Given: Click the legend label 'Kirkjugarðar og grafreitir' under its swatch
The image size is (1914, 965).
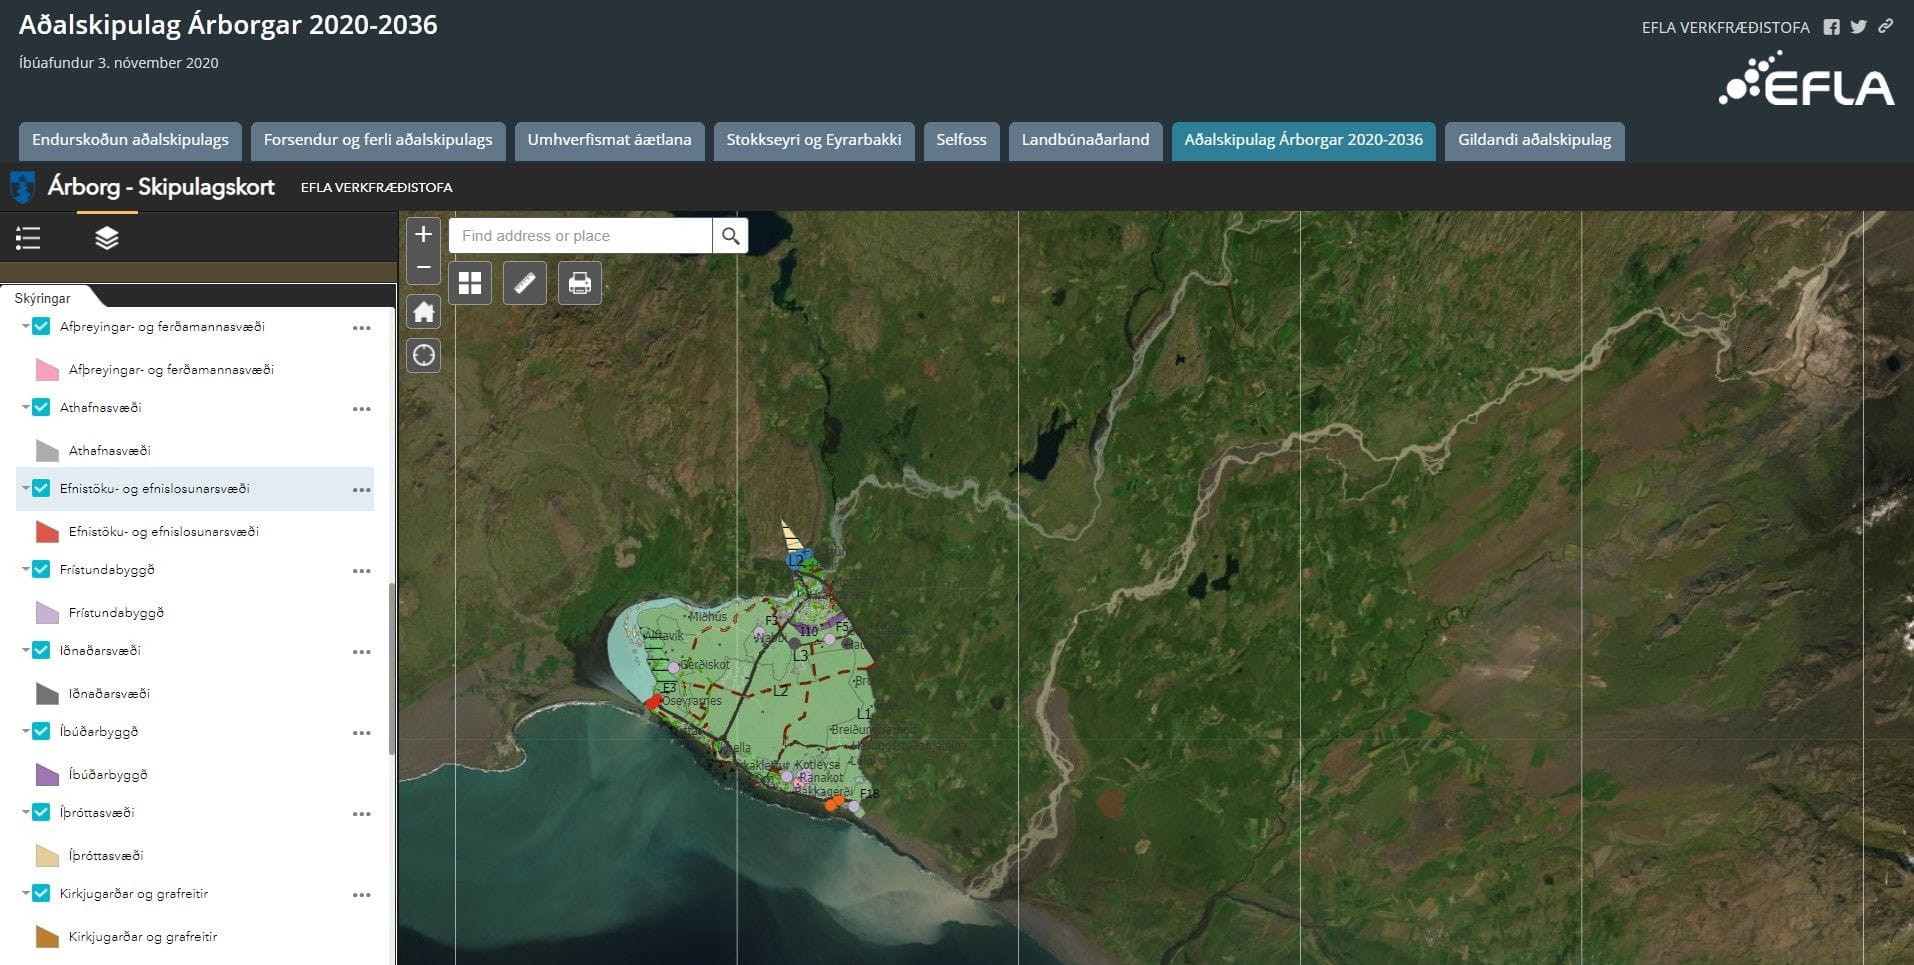Looking at the screenshot, I should [x=143, y=937].
